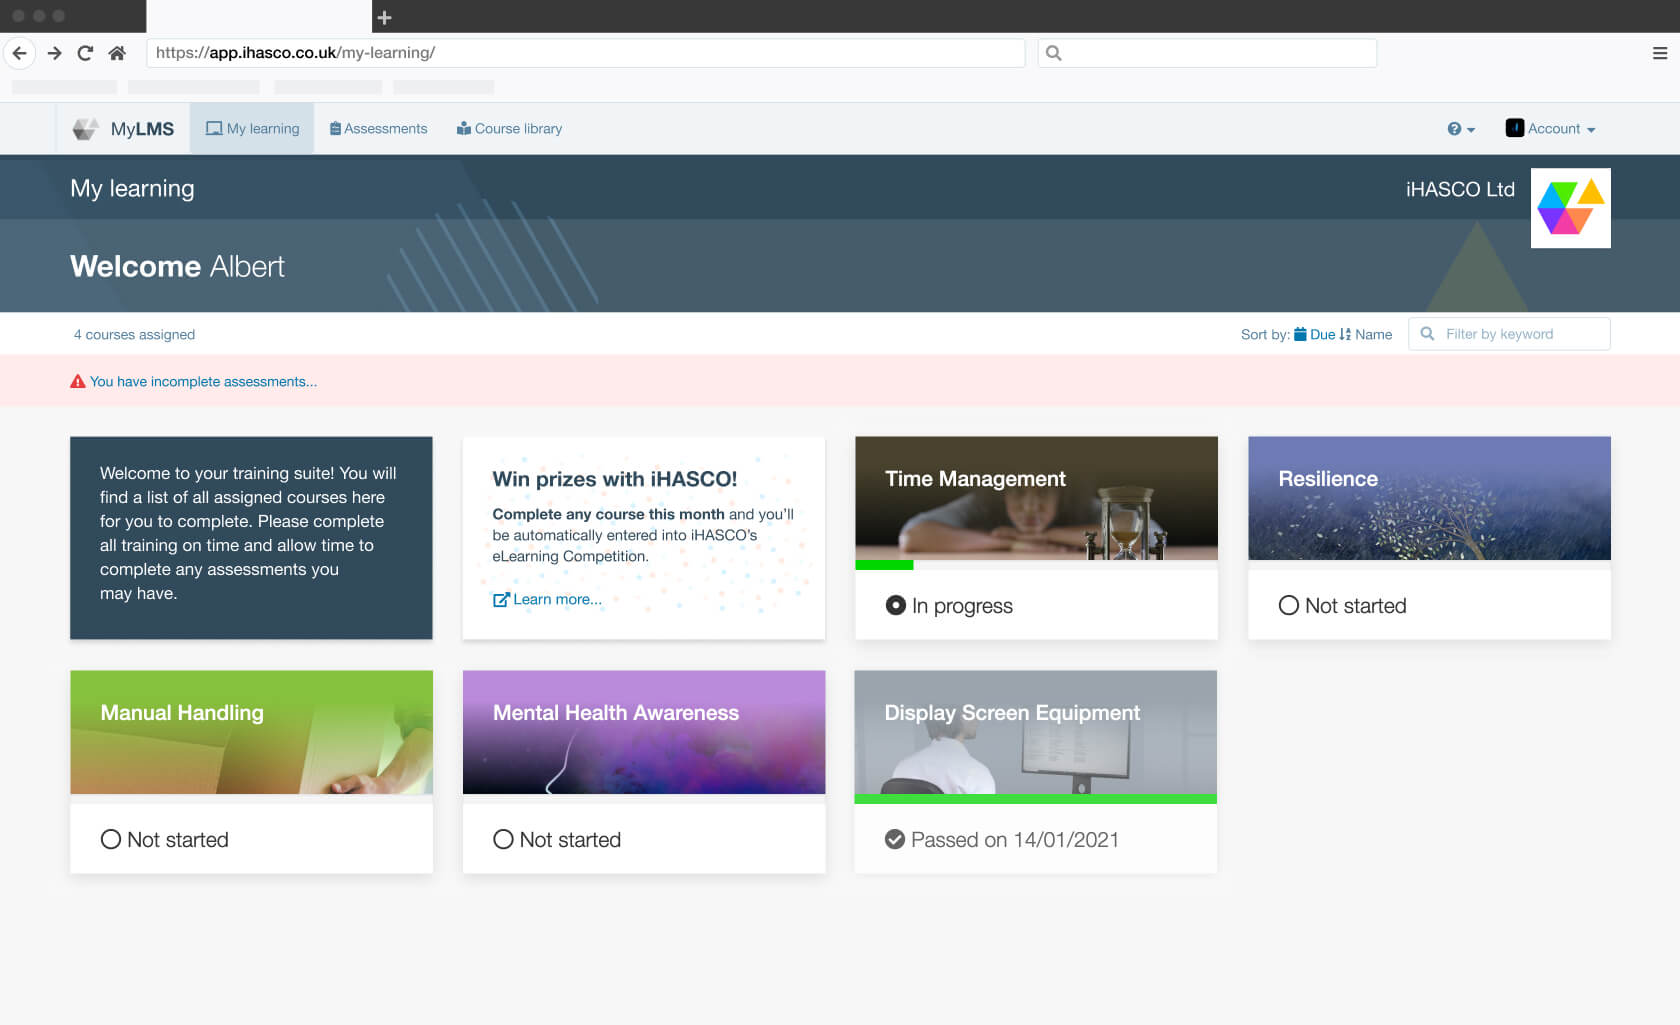The image size is (1680, 1025).
Task: Click the Filter by keyword field
Action: [1509, 334]
